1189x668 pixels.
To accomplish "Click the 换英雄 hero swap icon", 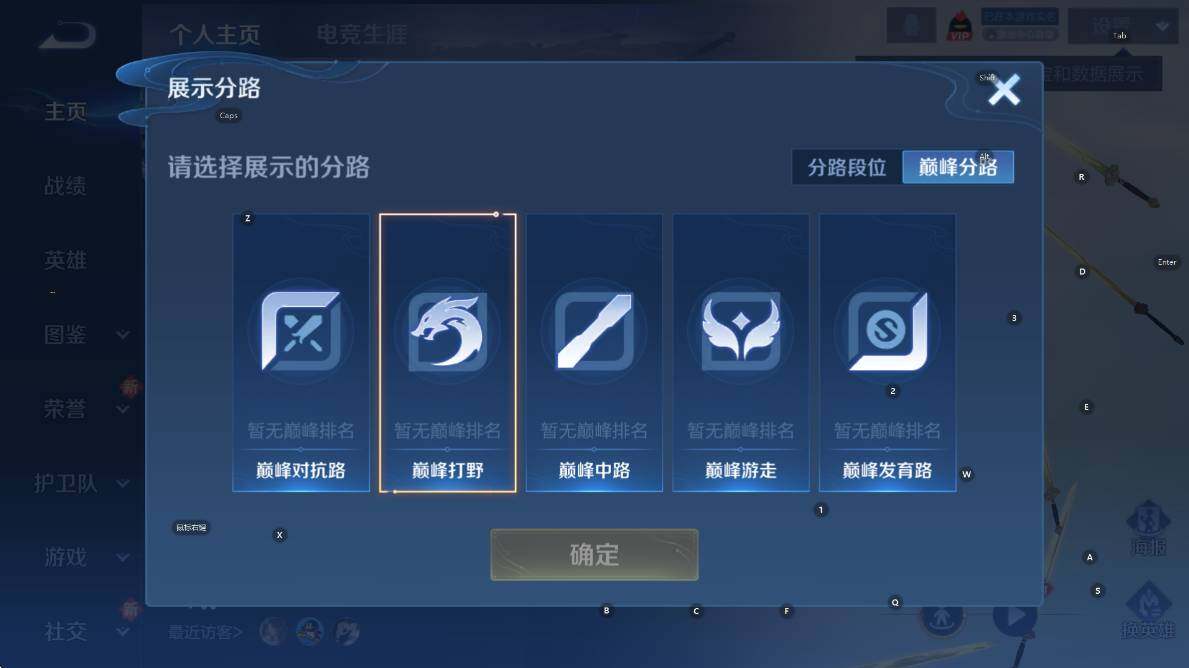I will [1148, 610].
